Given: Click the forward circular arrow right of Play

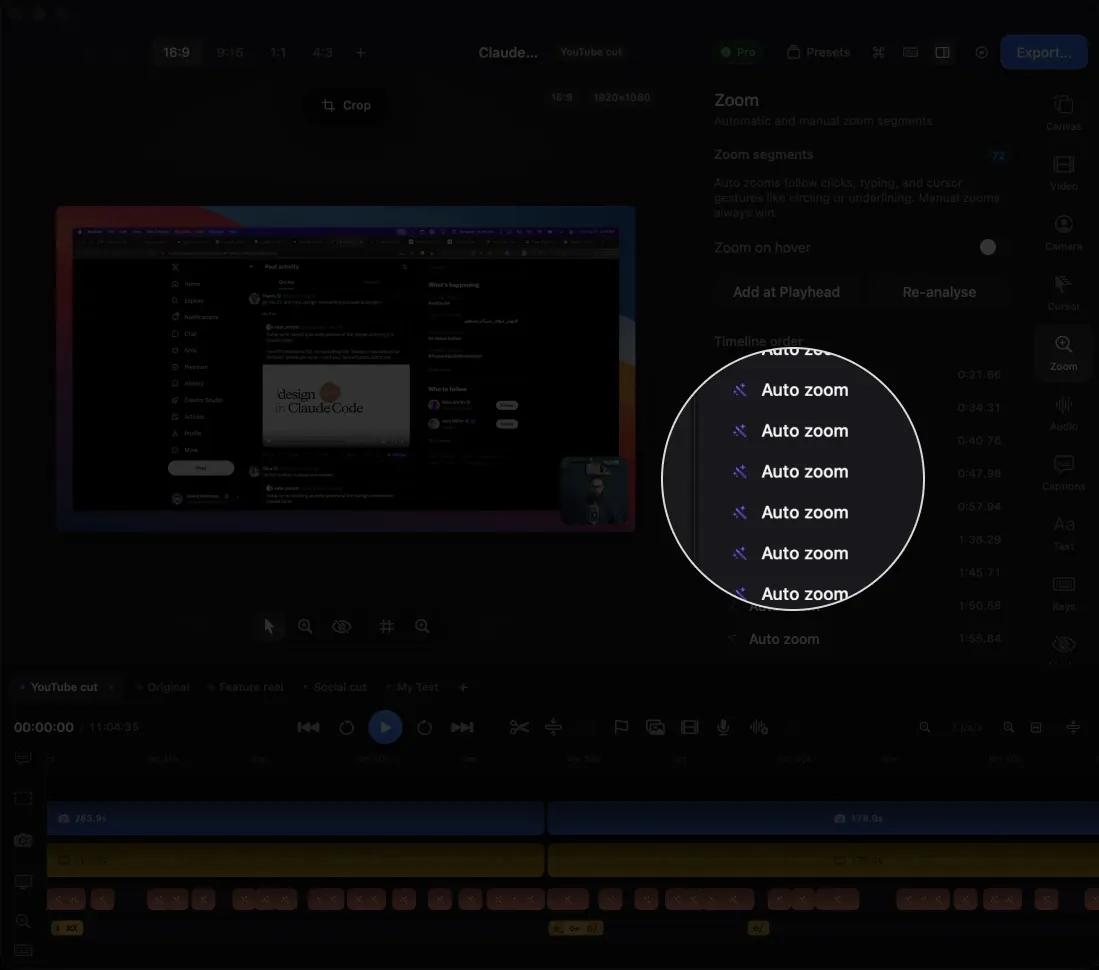Looking at the screenshot, I should (x=424, y=728).
